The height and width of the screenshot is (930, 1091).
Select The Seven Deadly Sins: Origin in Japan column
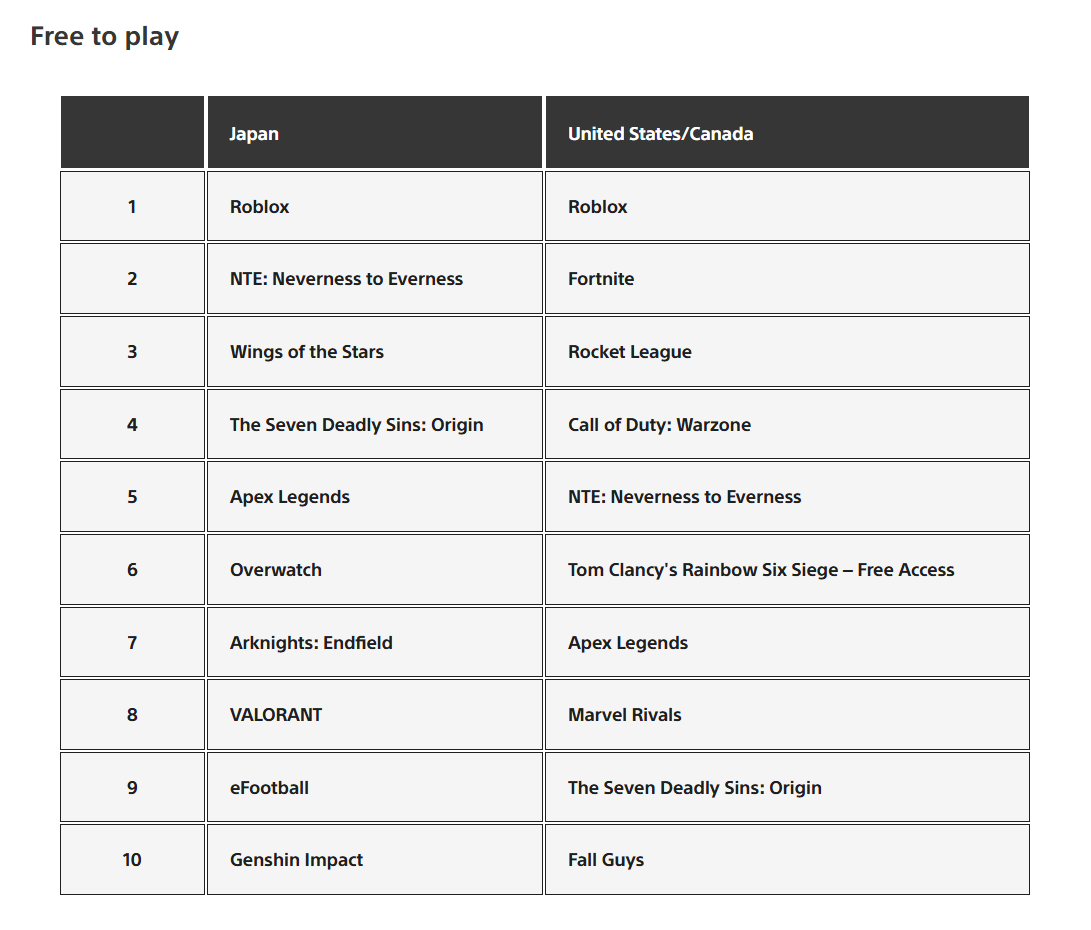point(374,424)
